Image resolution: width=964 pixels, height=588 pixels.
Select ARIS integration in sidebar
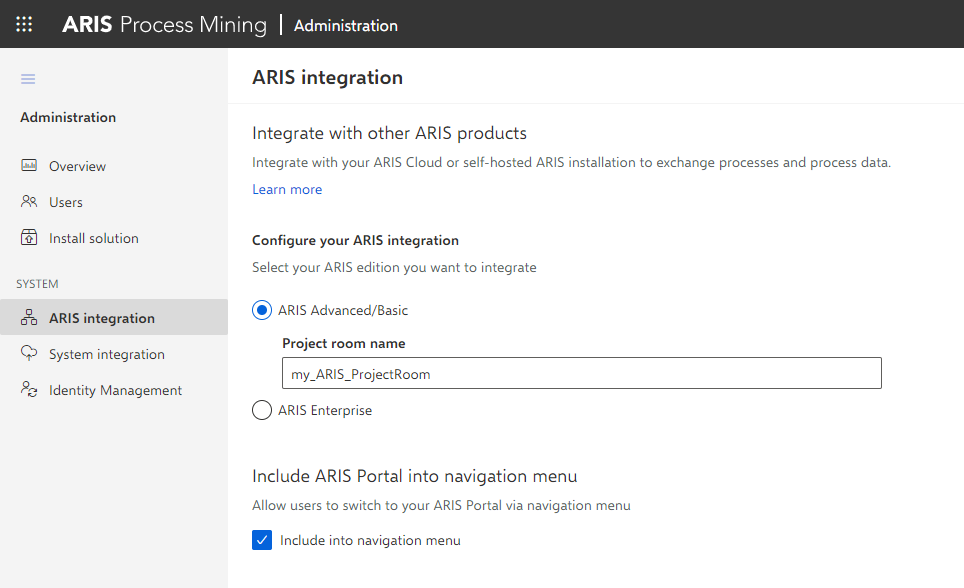point(114,317)
